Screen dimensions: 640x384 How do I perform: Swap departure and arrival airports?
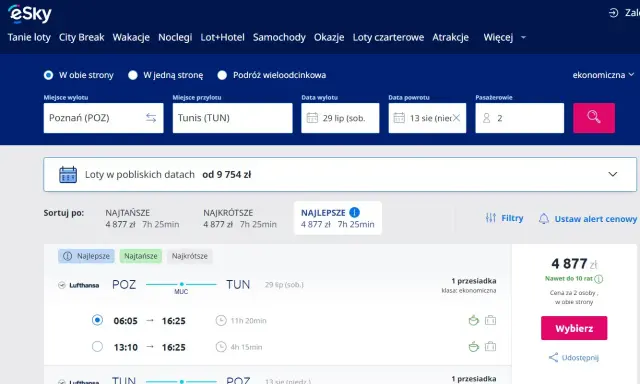pos(151,118)
